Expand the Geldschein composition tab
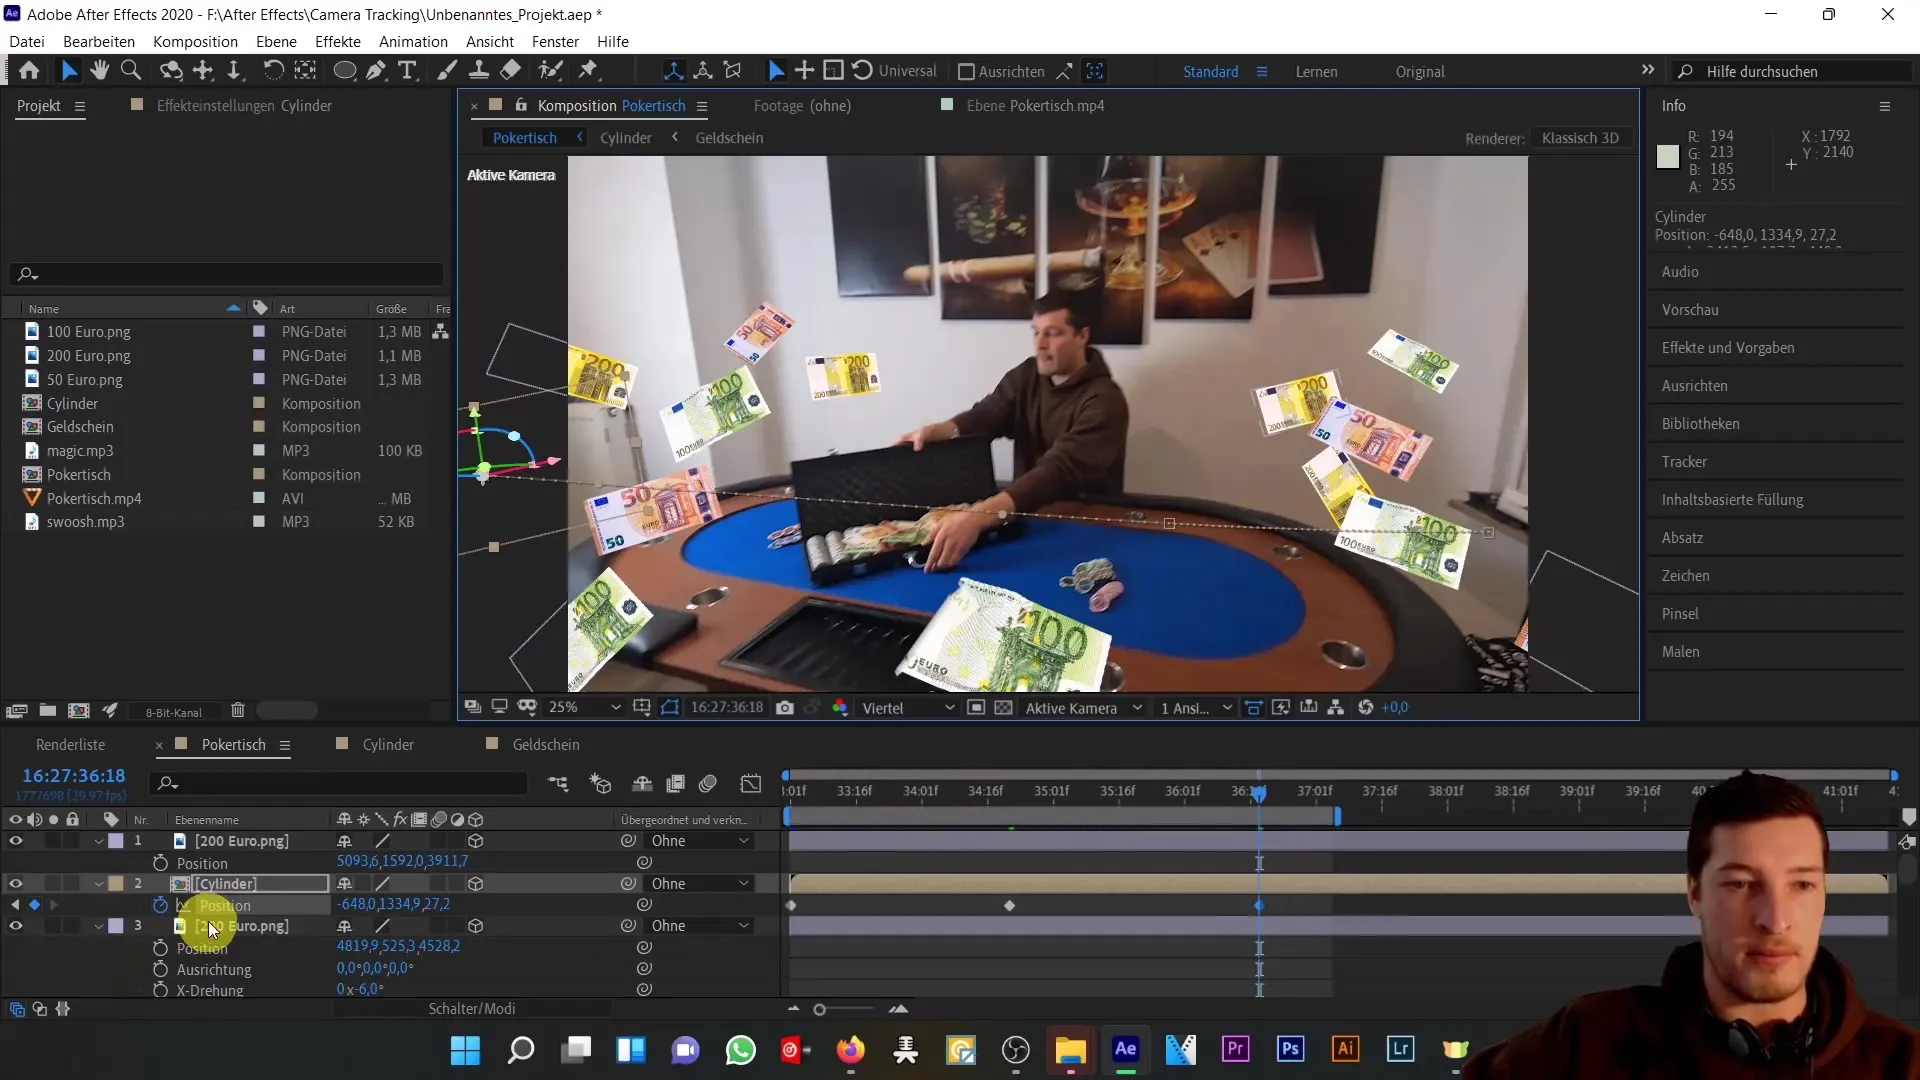The height and width of the screenshot is (1080, 1920). click(x=546, y=744)
